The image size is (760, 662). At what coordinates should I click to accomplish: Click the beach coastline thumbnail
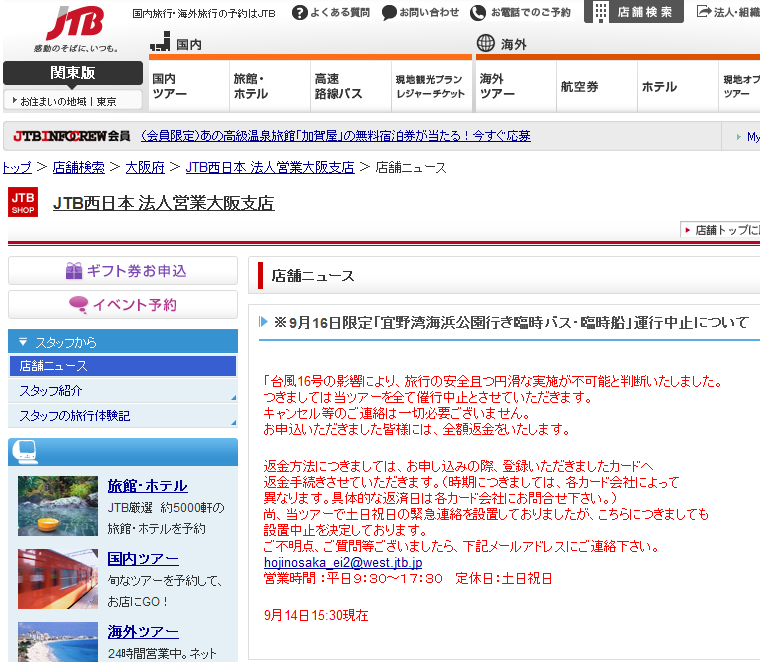click(x=58, y=642)
